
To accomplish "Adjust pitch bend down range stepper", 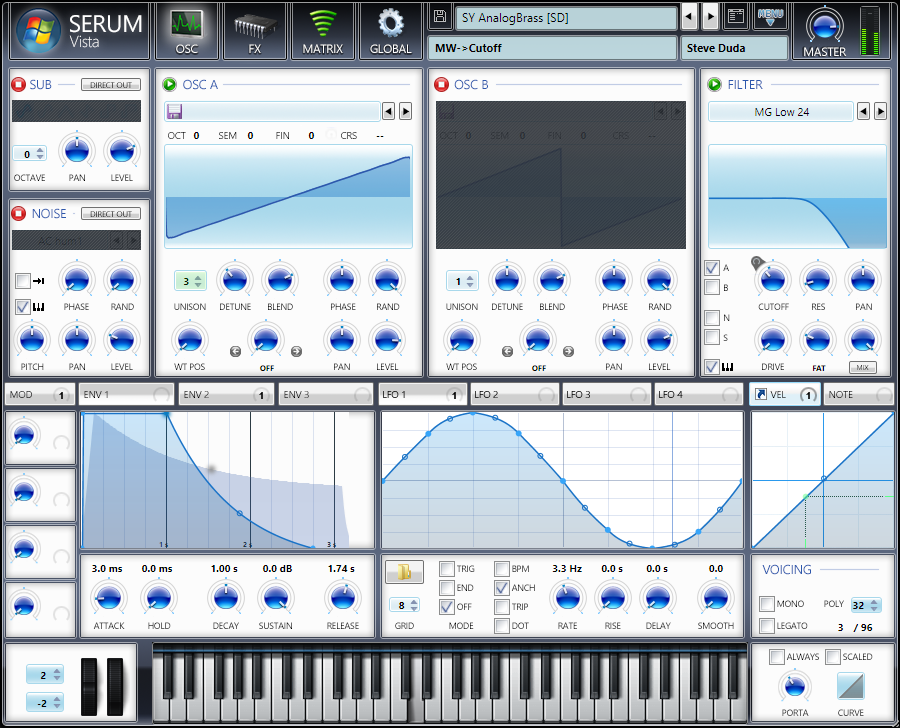I will 45,702.
